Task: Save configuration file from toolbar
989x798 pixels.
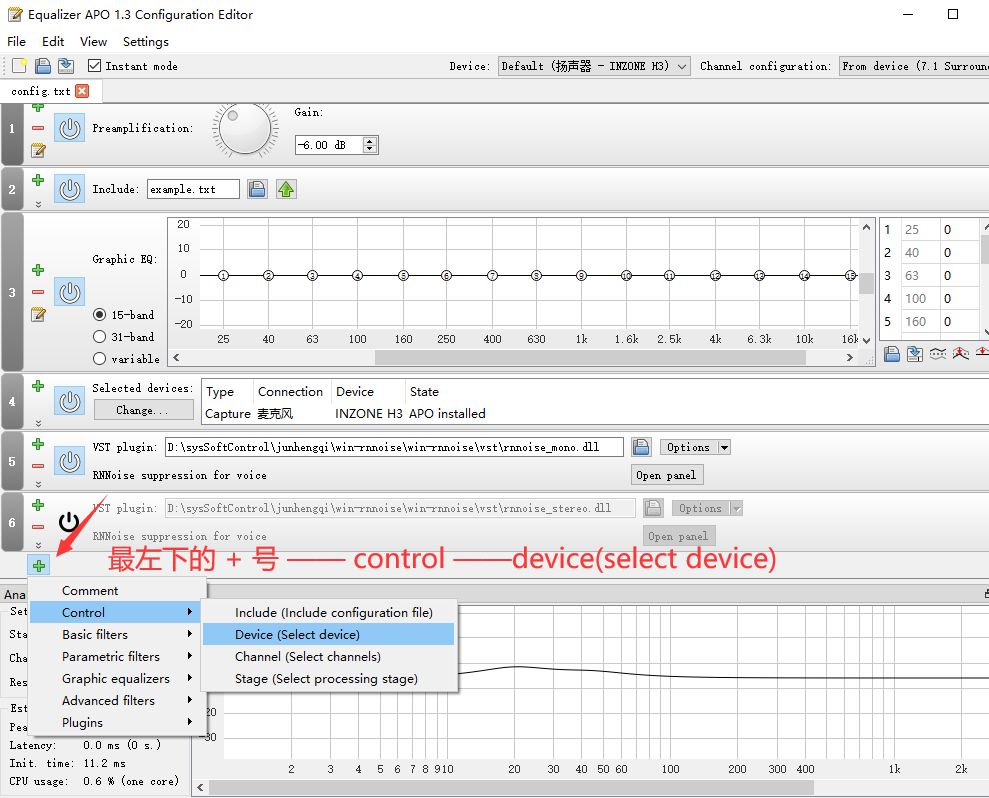Action: (66, 66)
